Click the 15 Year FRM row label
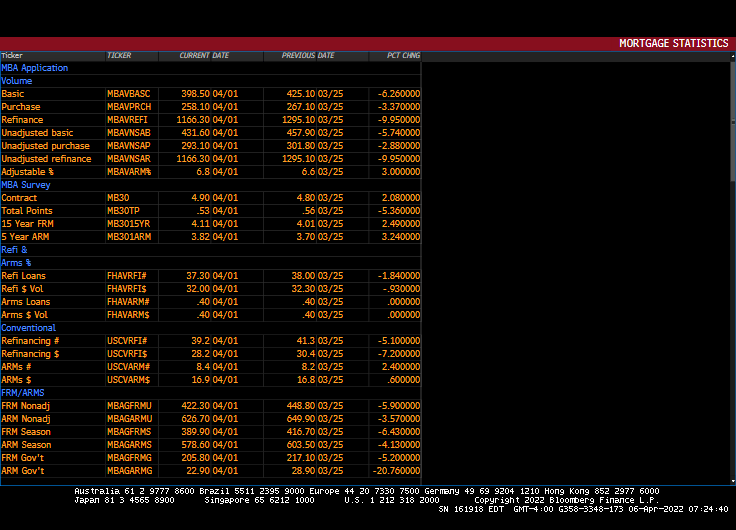 26,224
